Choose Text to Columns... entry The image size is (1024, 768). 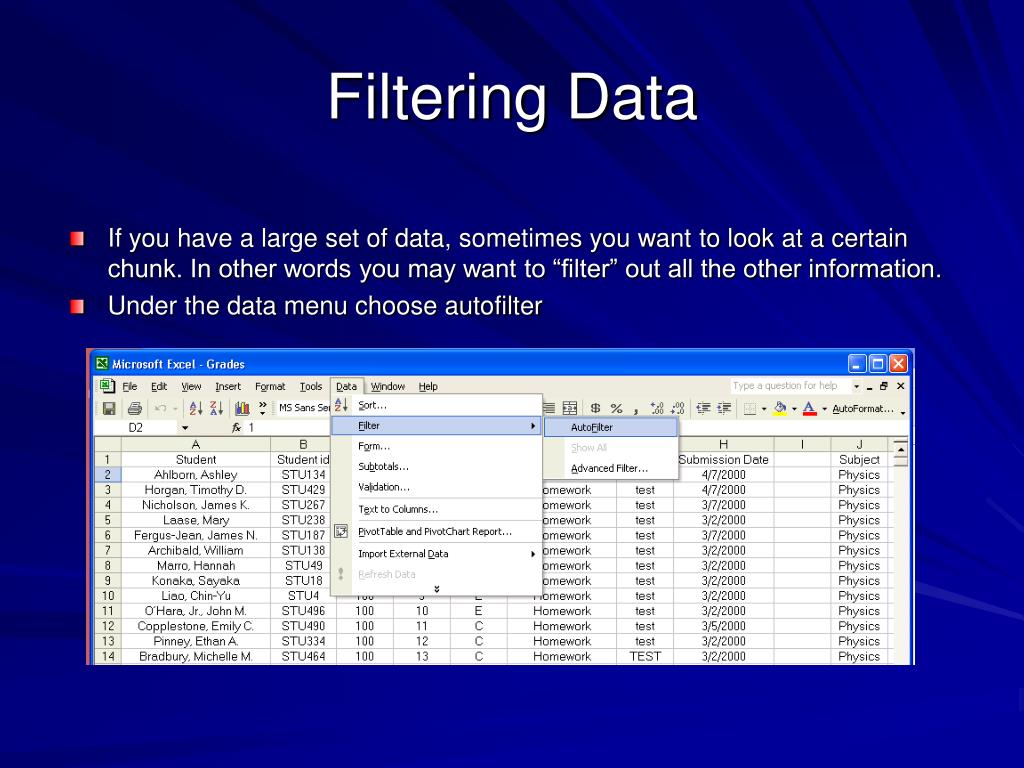pos(437,509)
